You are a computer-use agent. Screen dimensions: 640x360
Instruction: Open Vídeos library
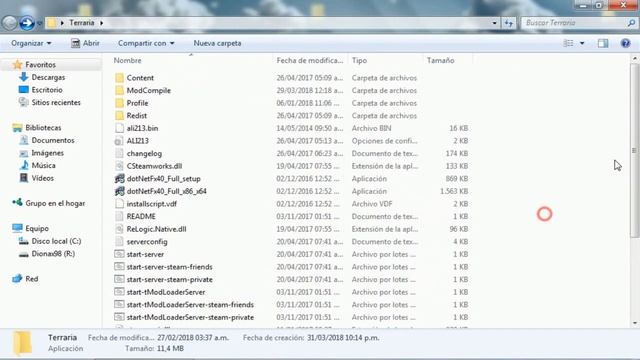[x=42, y=178]
